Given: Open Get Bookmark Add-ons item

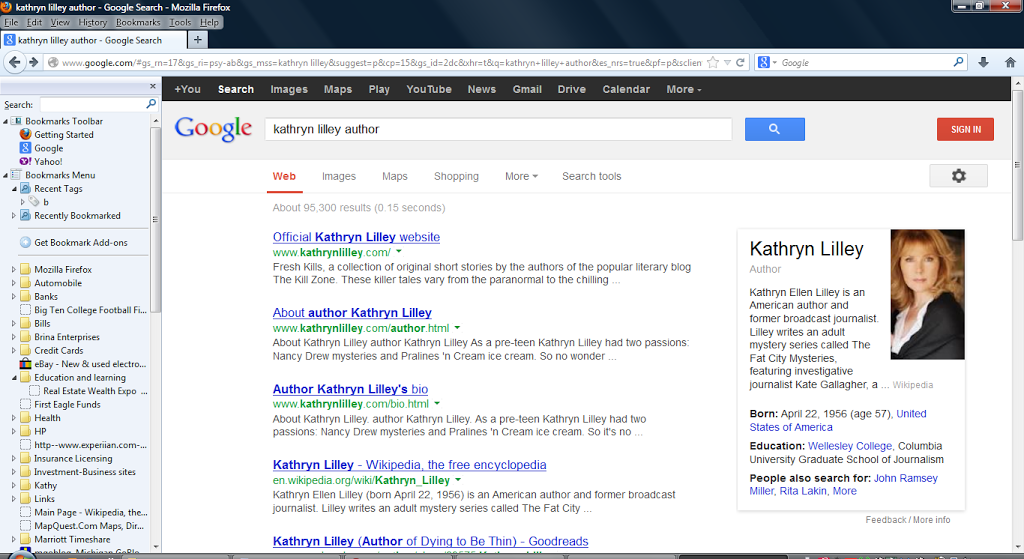Looking at the screenshot, I should click(x=81, y=242).
